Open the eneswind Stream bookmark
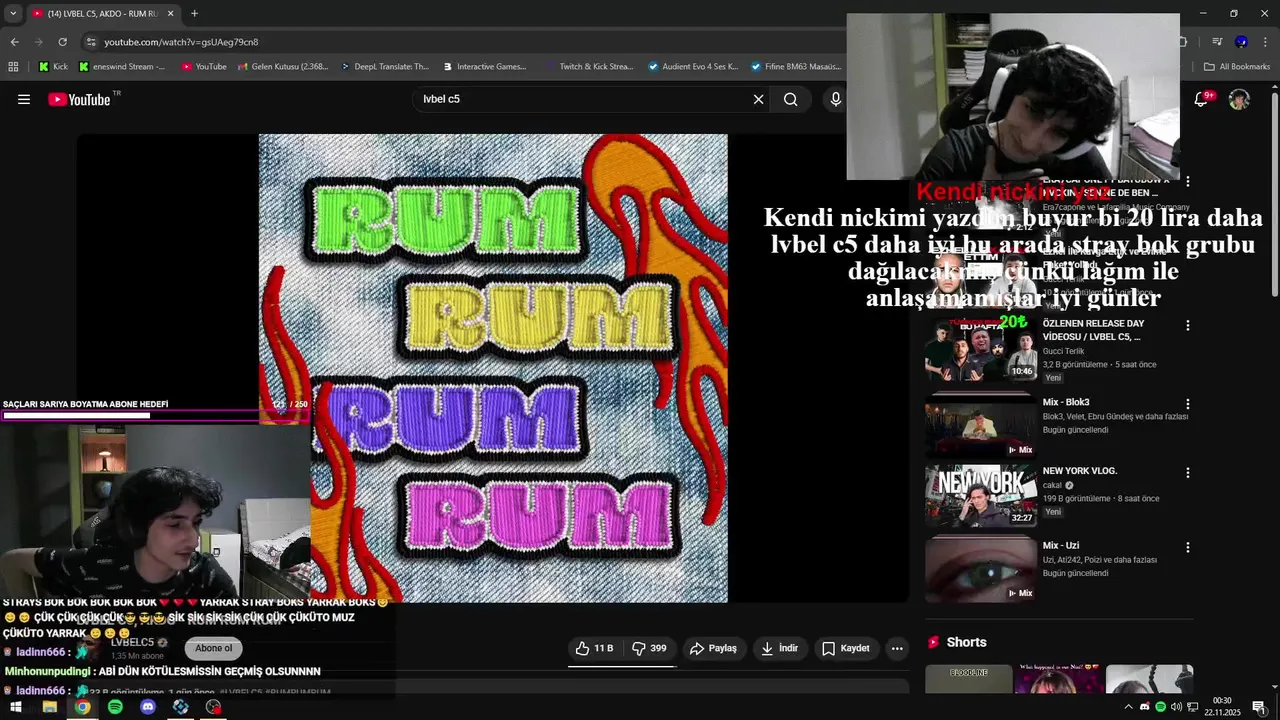 click(122, 67)
